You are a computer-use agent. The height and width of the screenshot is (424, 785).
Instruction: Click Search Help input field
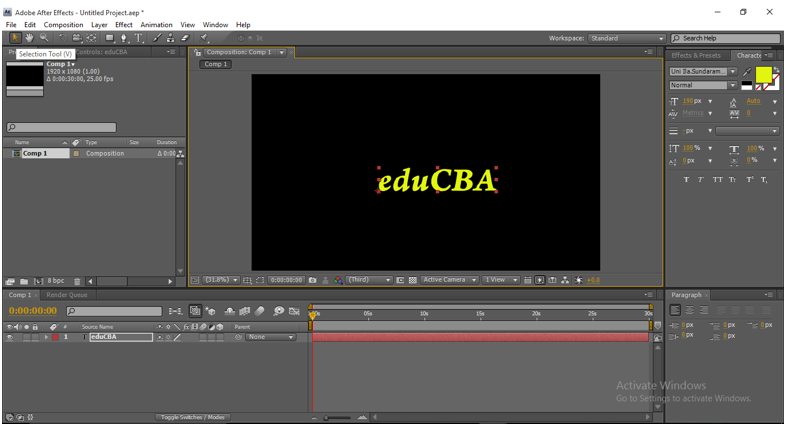click(726, 39)
